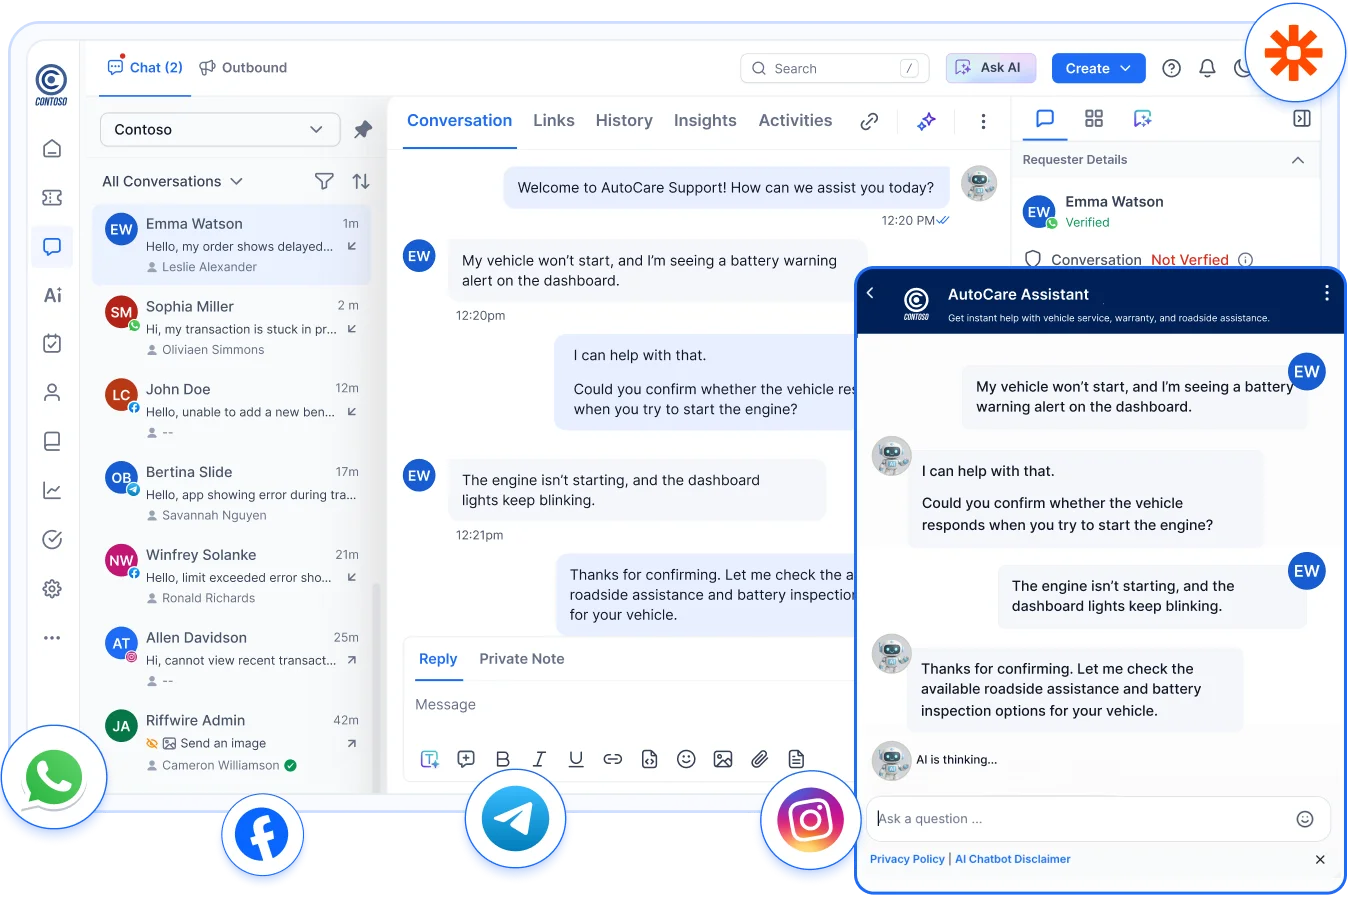This screenshot has width=1348, height=898.
Task: Open the Insights tab
Action: point(705,120)
